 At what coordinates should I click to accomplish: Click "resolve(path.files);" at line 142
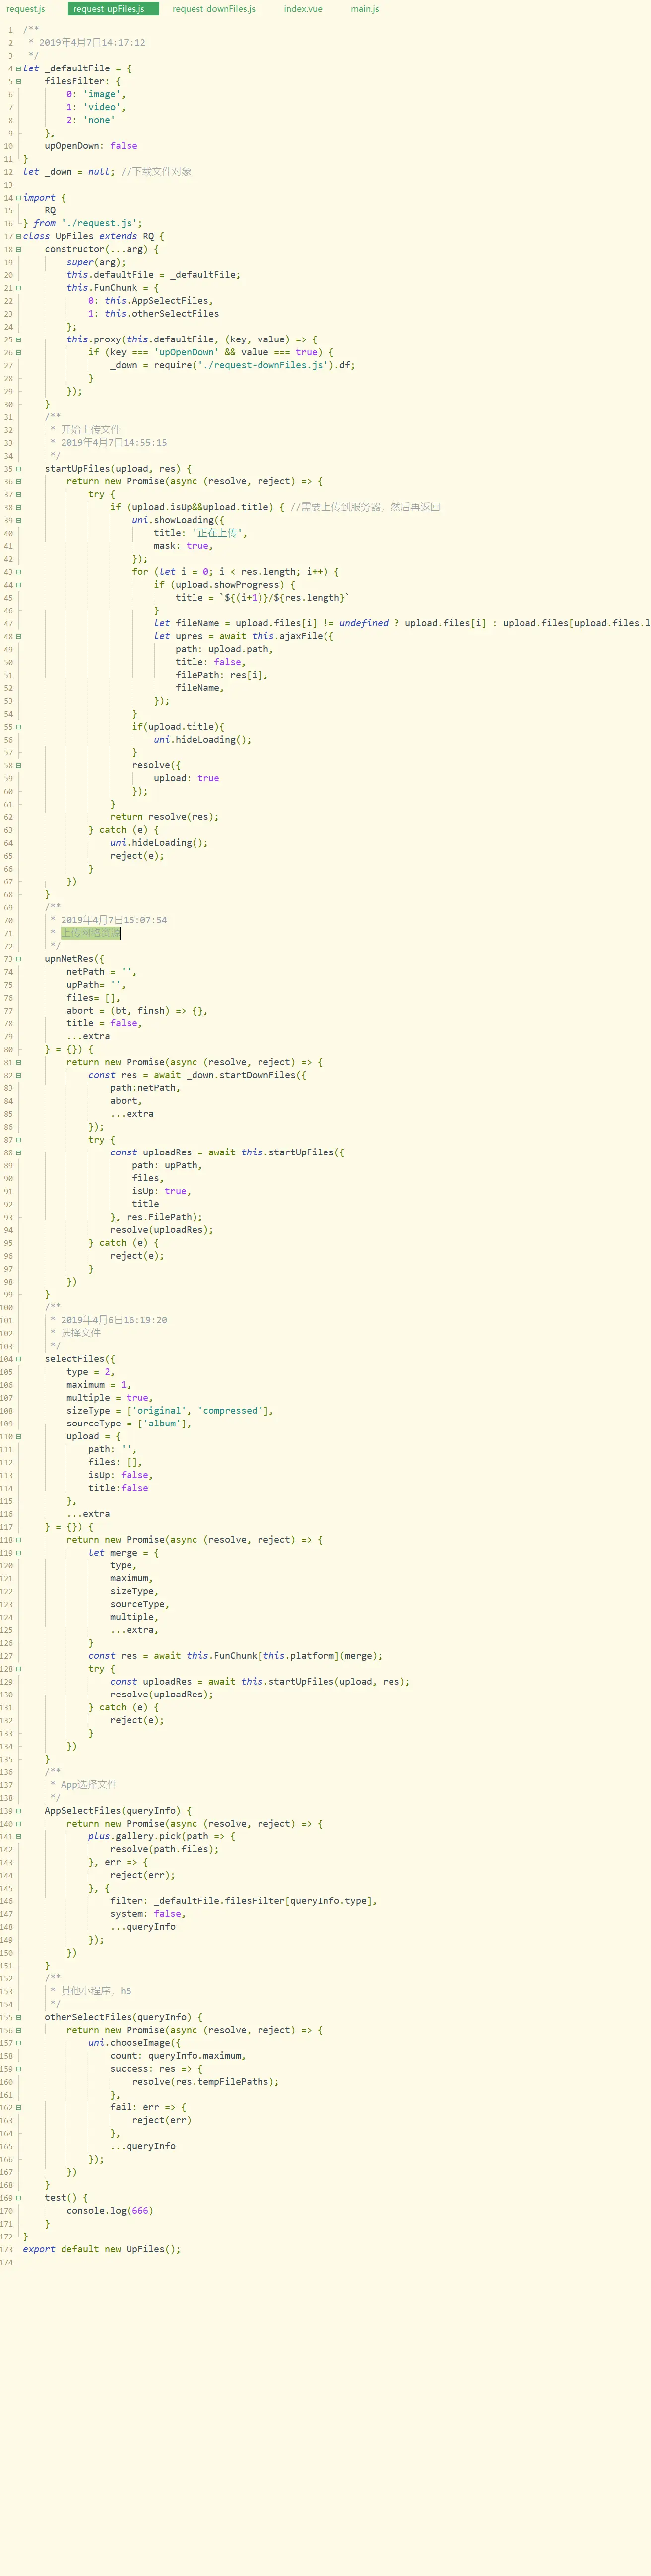(164, 1850)
